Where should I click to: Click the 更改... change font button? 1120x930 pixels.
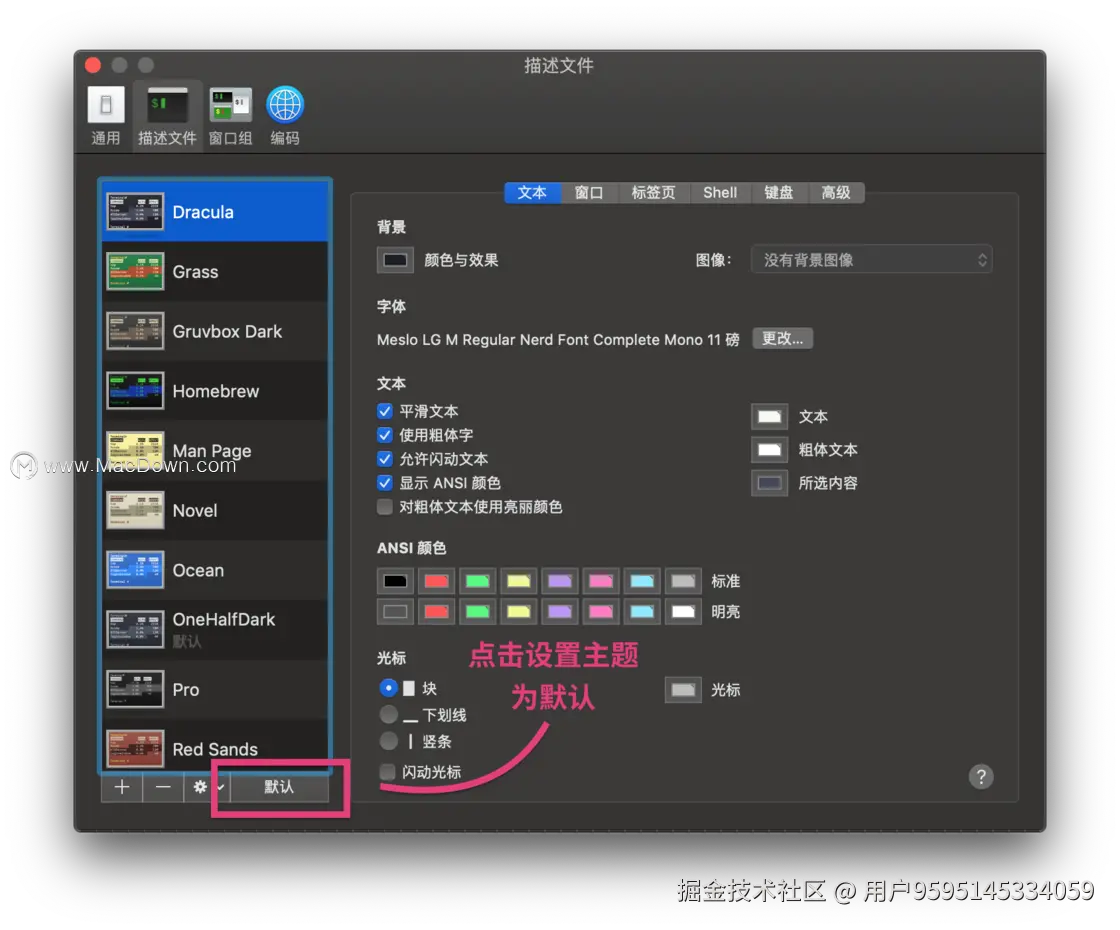pos(782,339)
